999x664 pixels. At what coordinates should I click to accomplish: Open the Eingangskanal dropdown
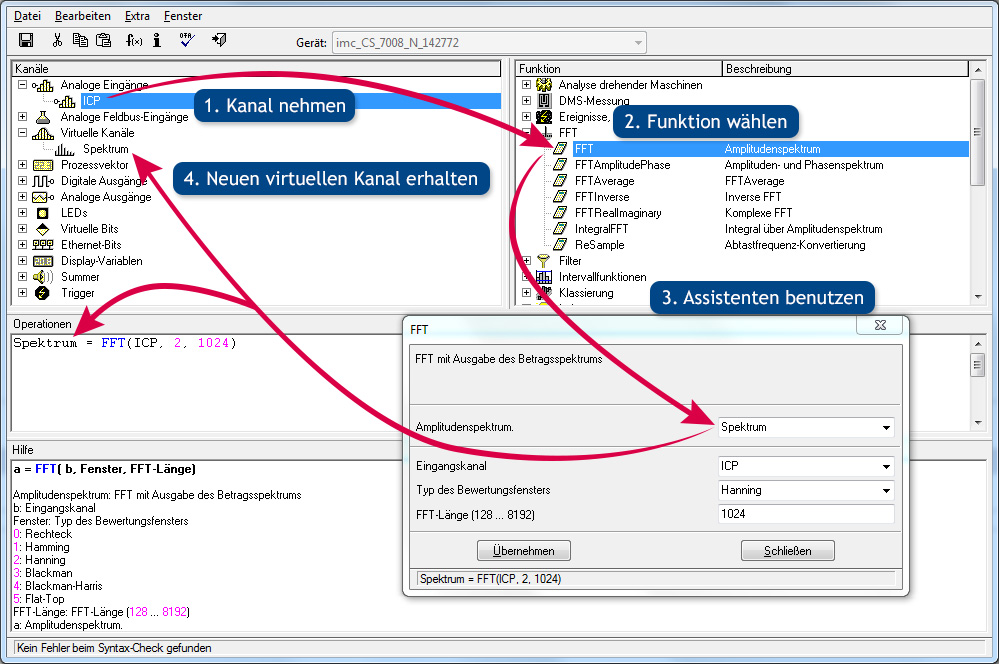[x=885, y=467]
